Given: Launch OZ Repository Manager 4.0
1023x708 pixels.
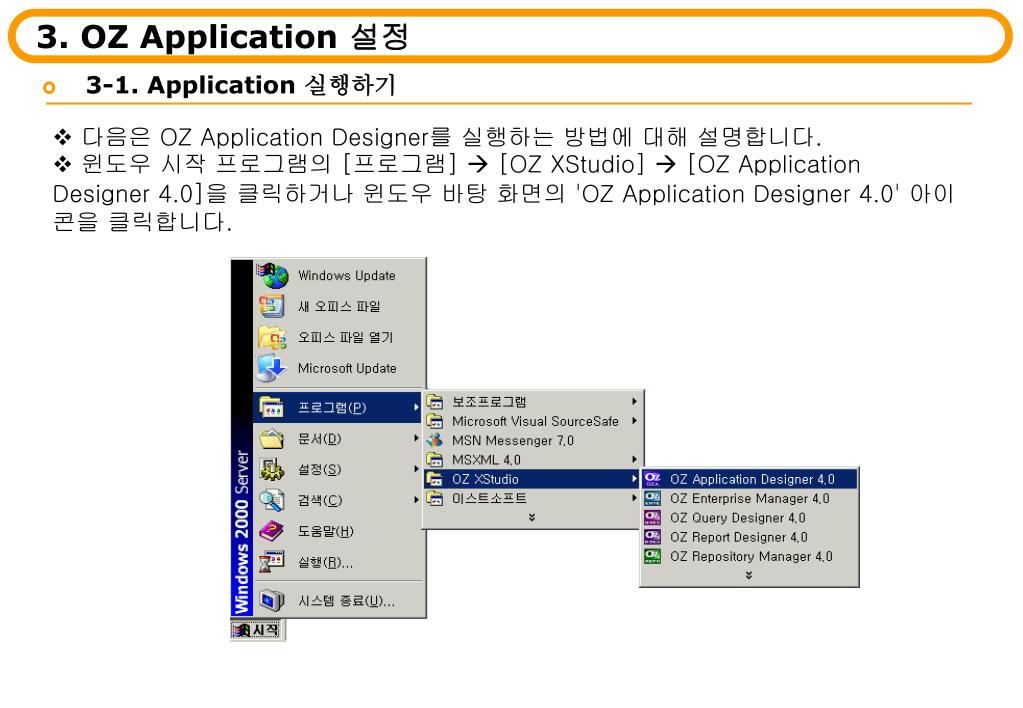Looking at the screenshot, I should 749,557.
